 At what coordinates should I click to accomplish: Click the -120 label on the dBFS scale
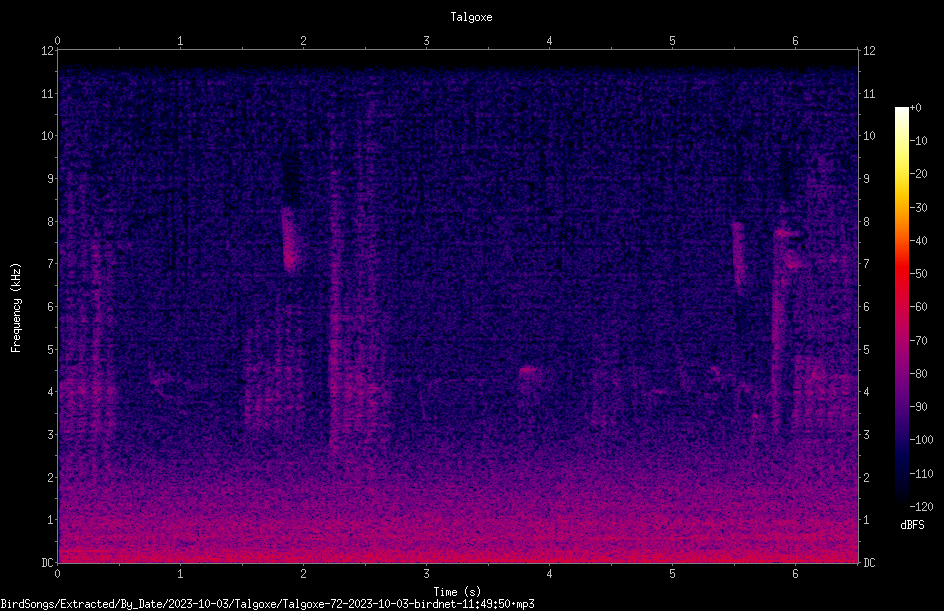(921, 506)
